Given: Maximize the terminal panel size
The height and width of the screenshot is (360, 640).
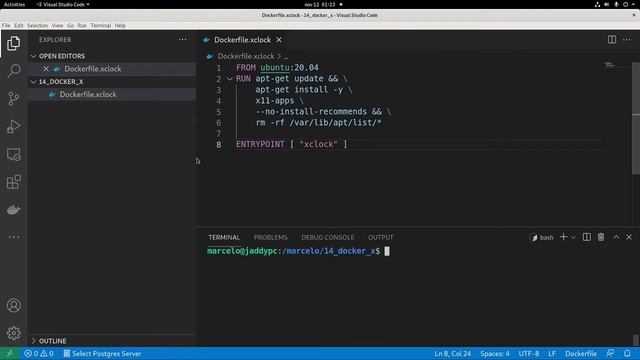Looking at the screenshot, I should pyautogui.click(x=616, y=237).
